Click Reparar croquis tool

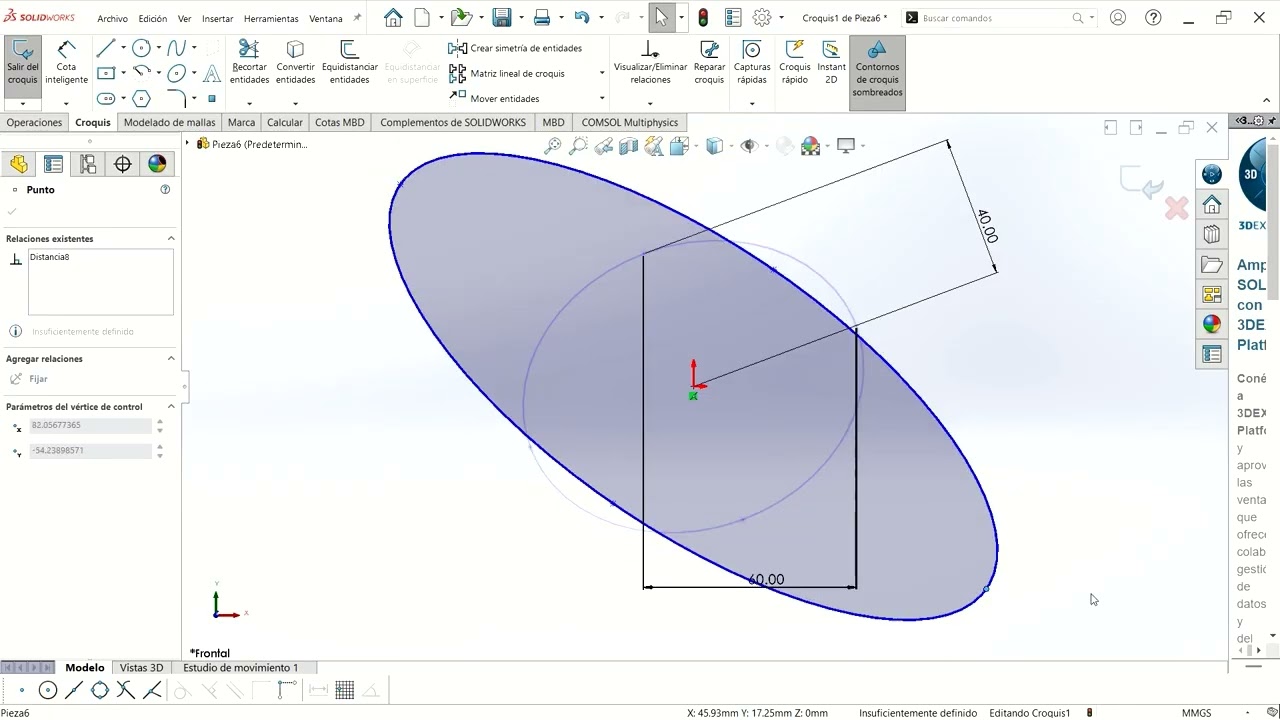click(709, 63)
